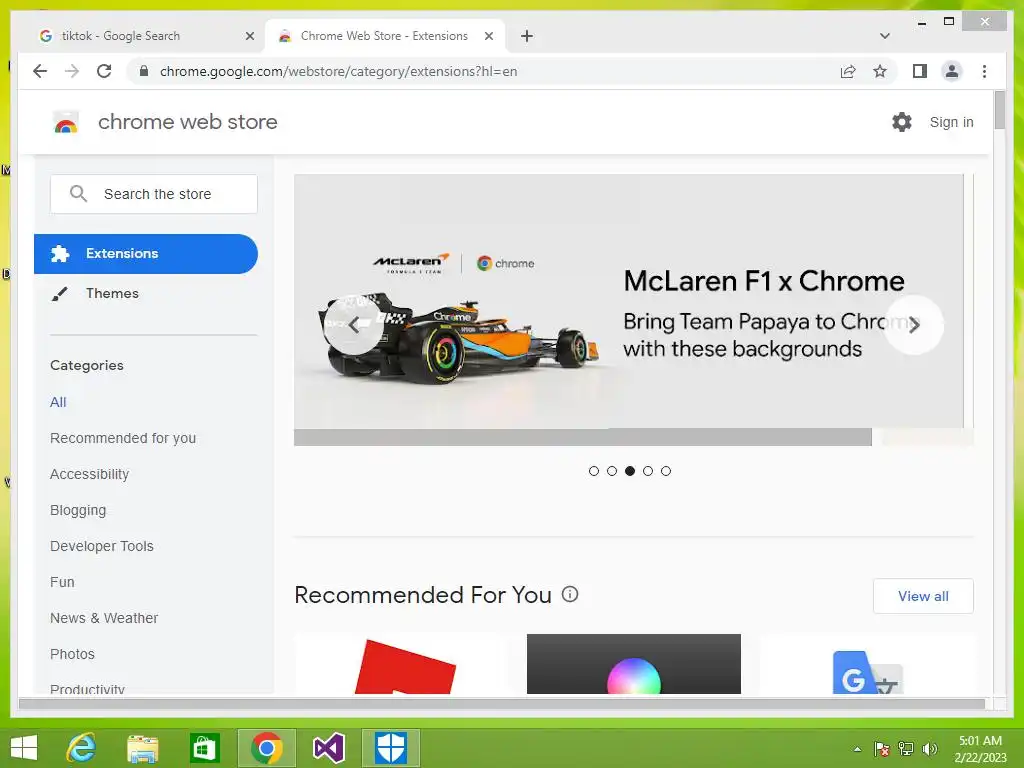This screenshot has height=768, width=1024.
Task: Click the chrome web store rainbow logo
Action: 65,122
